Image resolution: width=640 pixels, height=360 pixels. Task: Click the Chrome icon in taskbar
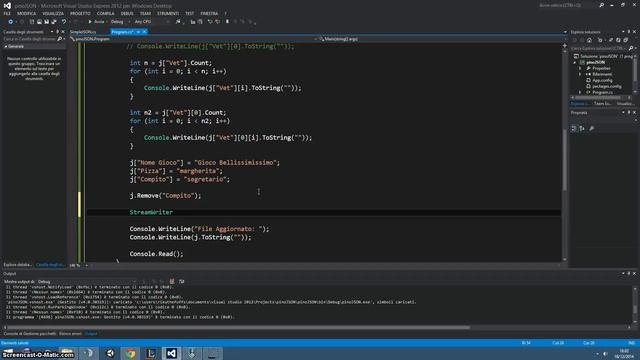(131, 353)
